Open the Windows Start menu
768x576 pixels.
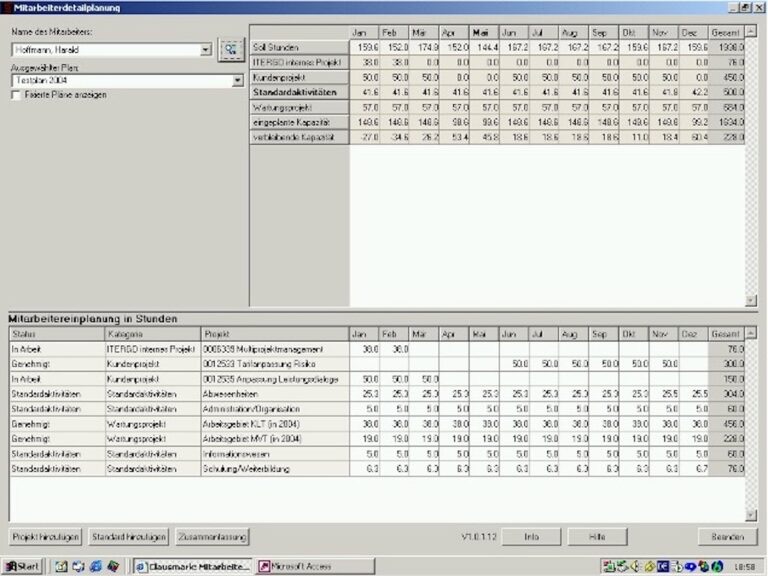[x=22, y=566]
